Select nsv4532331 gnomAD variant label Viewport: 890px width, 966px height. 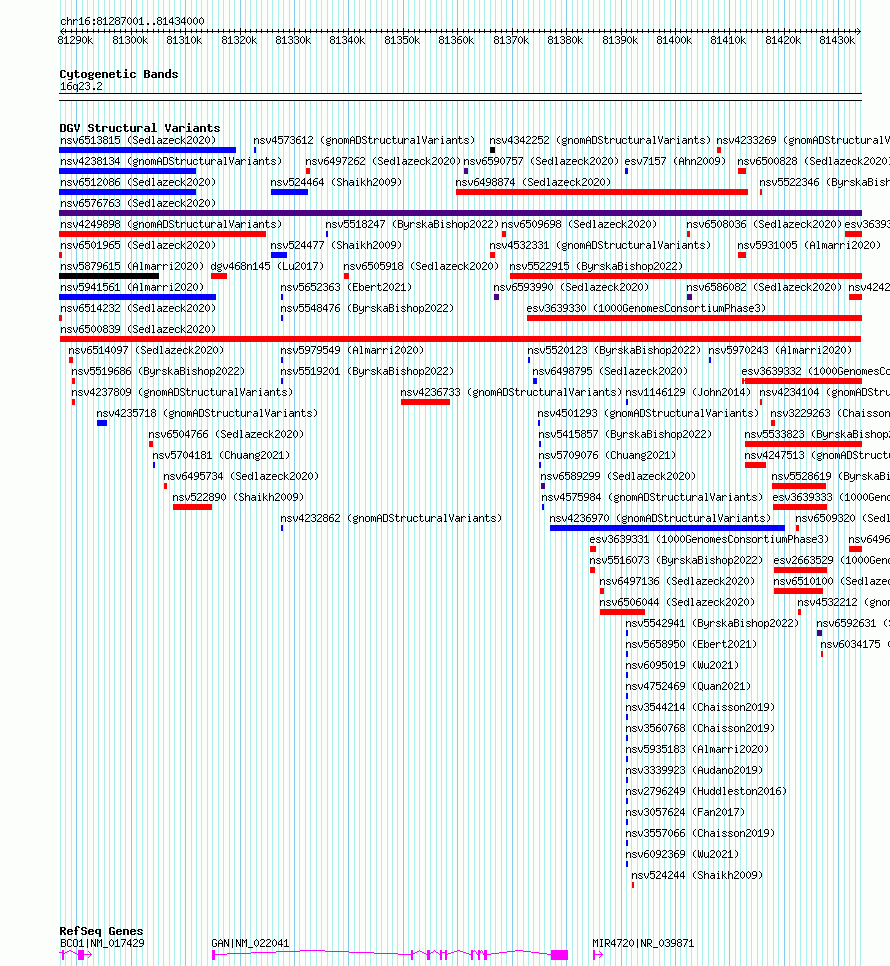[x=600, y=245]
